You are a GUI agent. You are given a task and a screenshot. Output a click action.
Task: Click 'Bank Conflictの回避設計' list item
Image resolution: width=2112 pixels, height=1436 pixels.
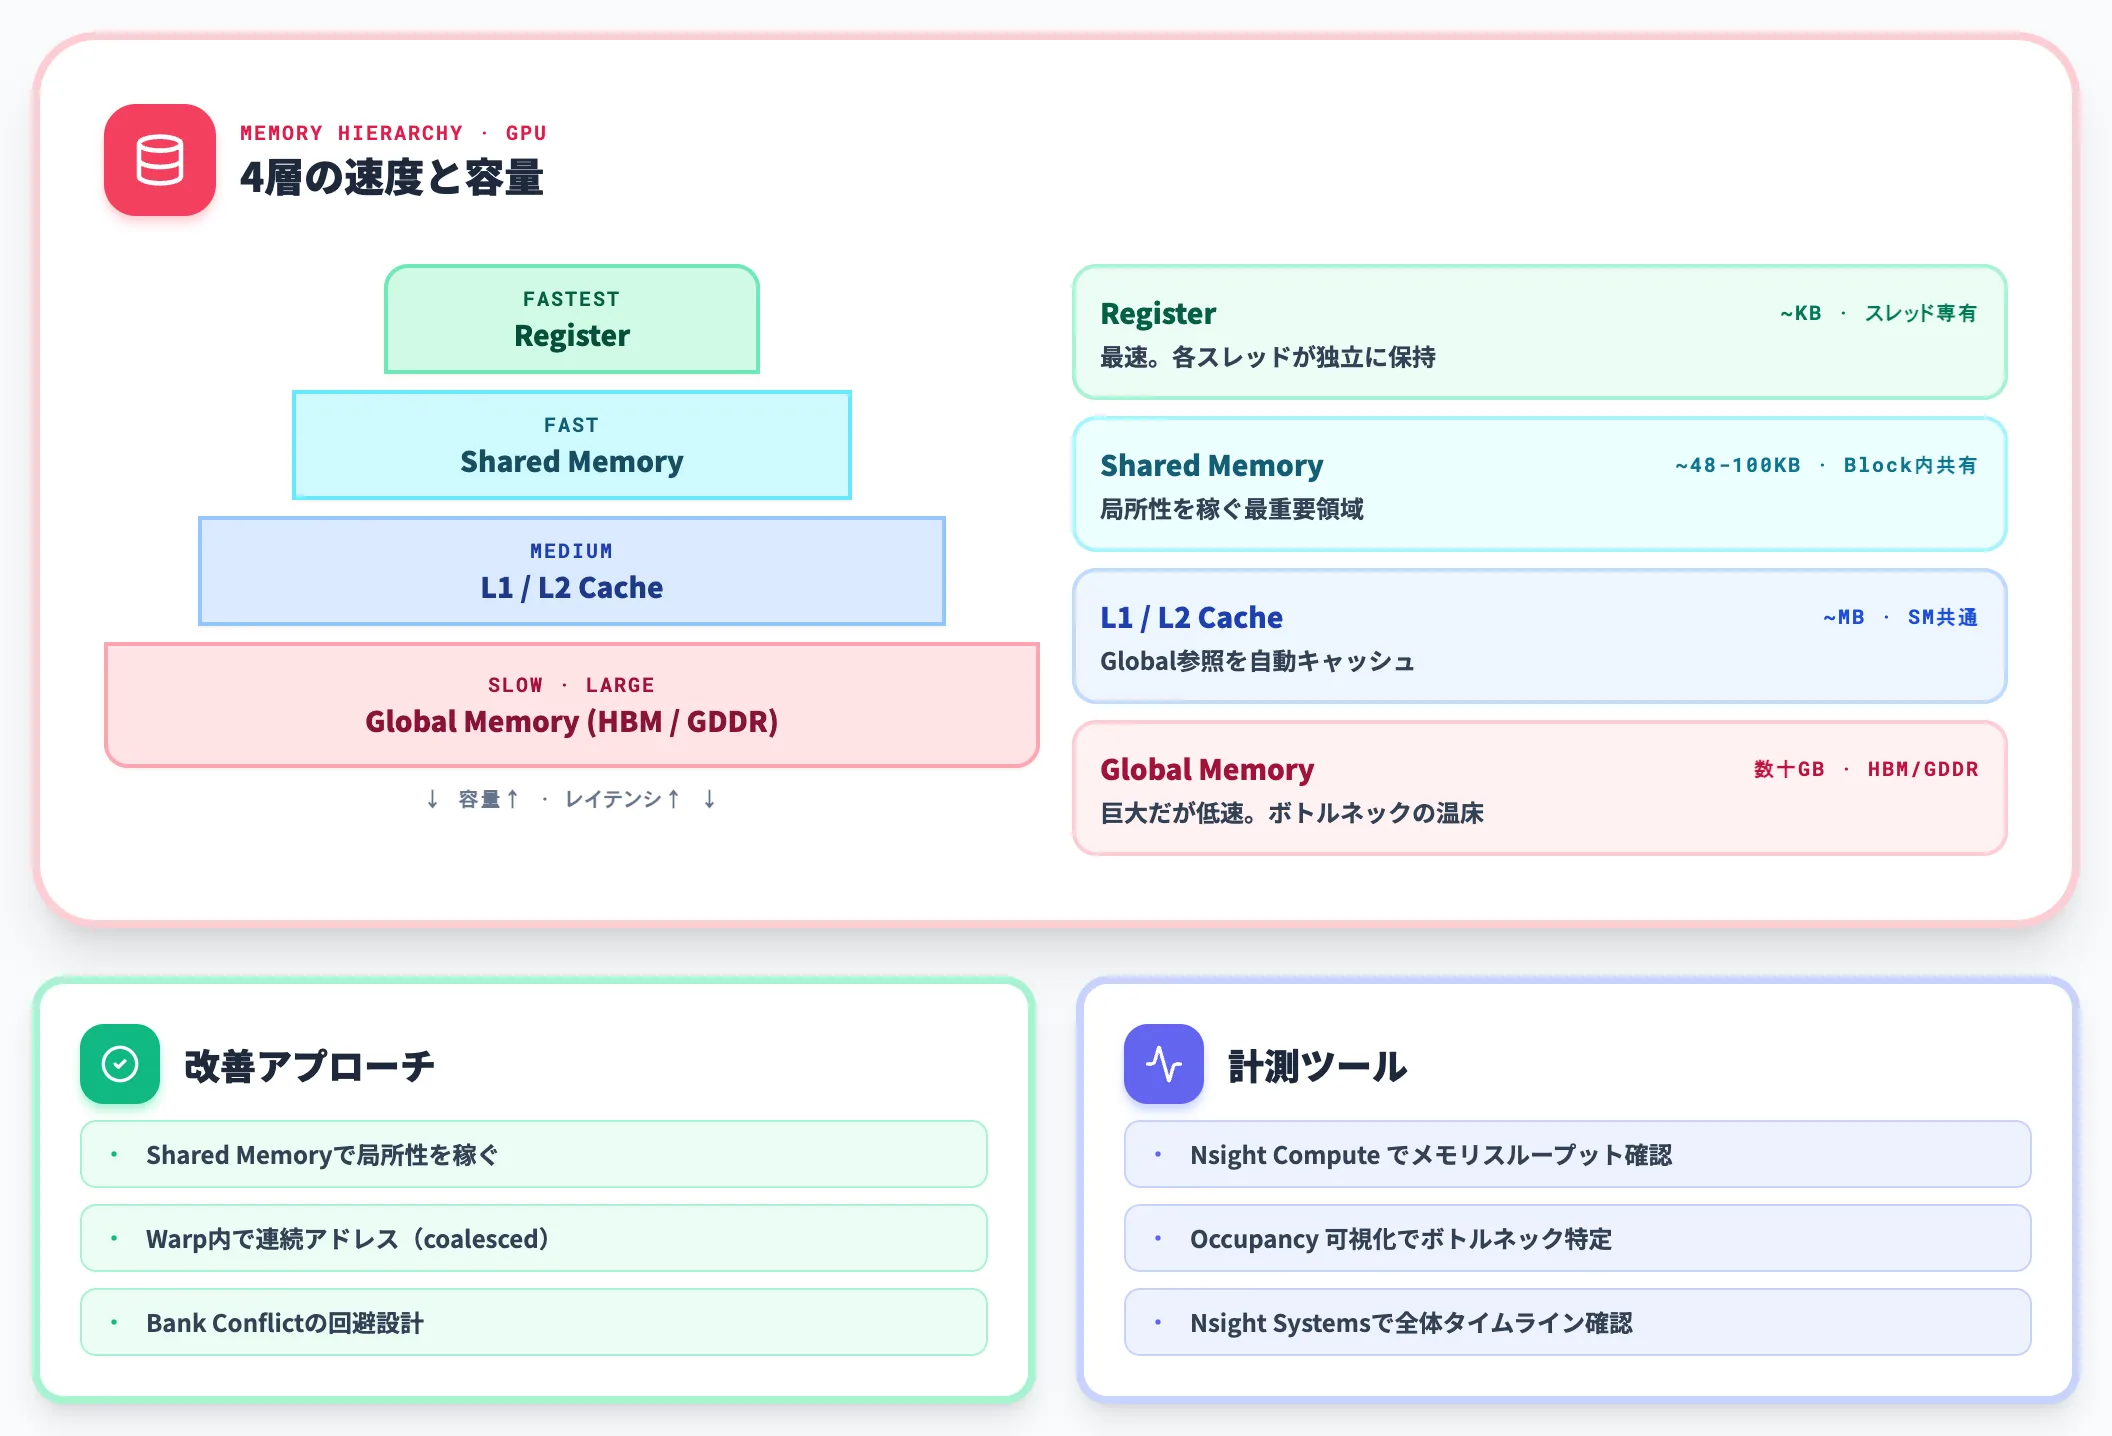pos(534,1322)
